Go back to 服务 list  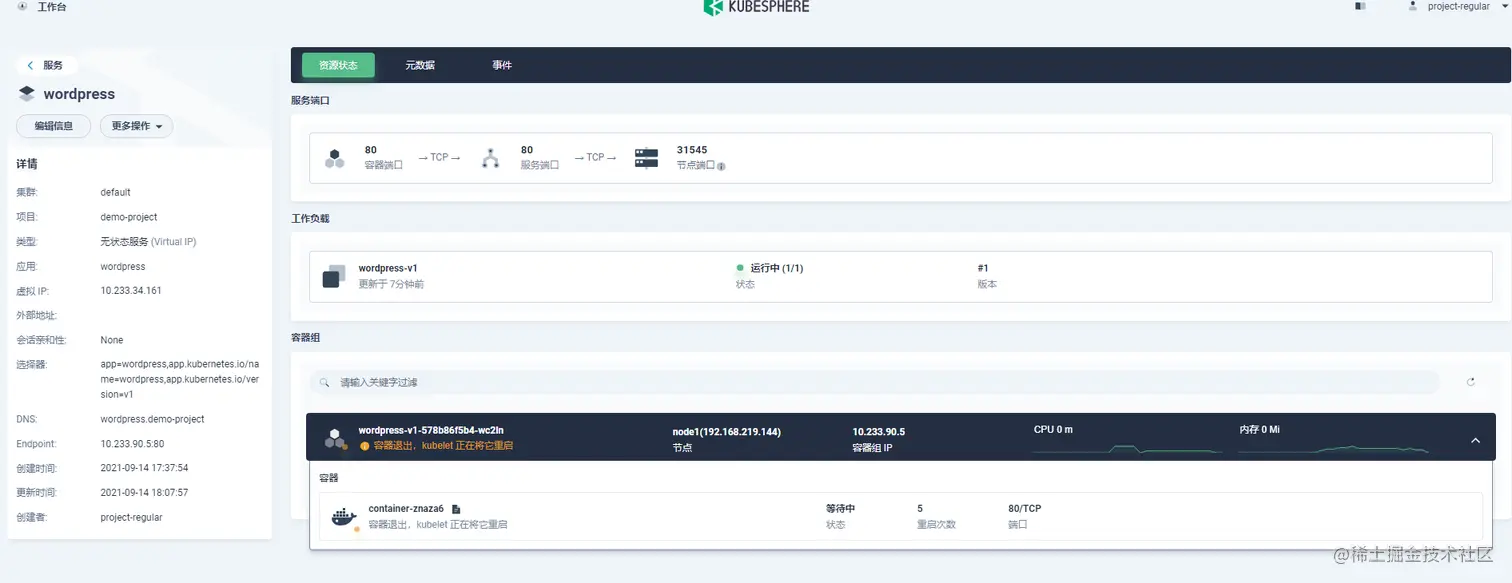[45, 65]
